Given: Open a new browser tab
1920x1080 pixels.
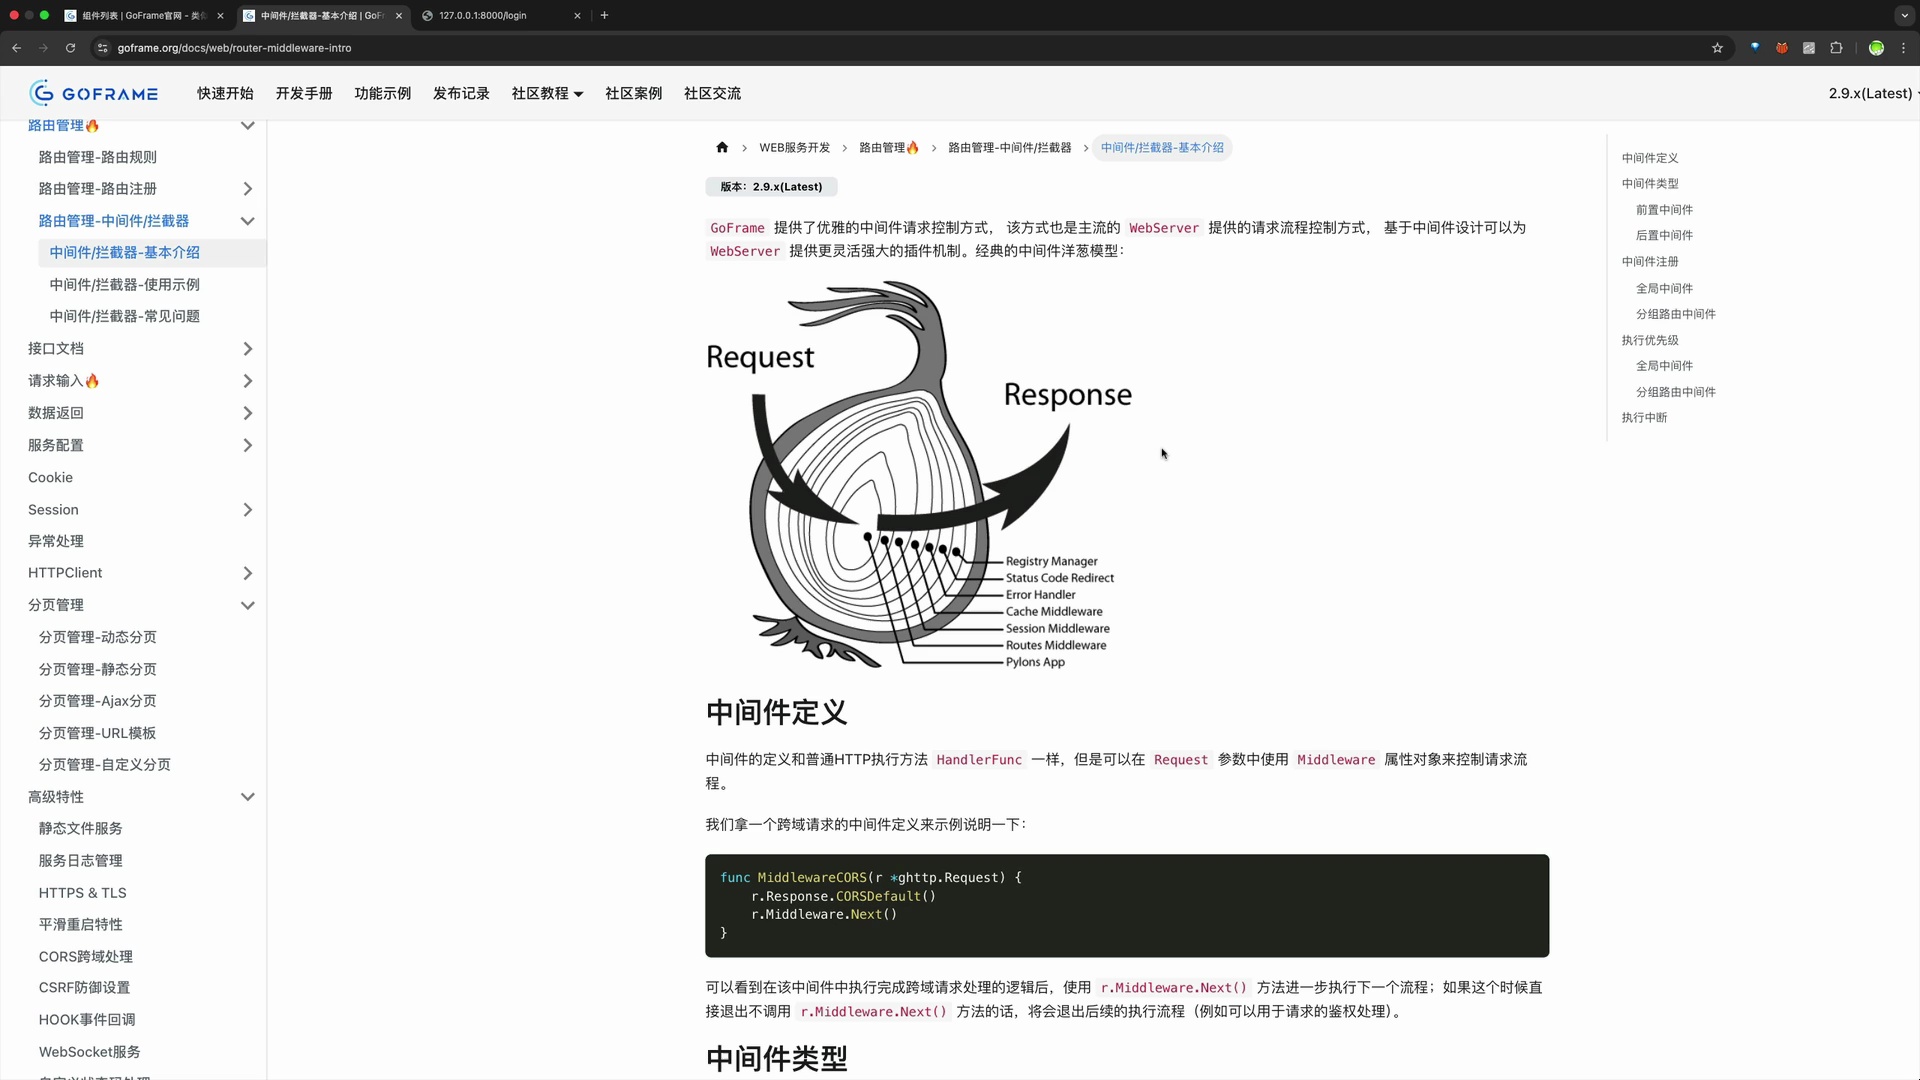Looking at the screenshot, I should 604,16.
